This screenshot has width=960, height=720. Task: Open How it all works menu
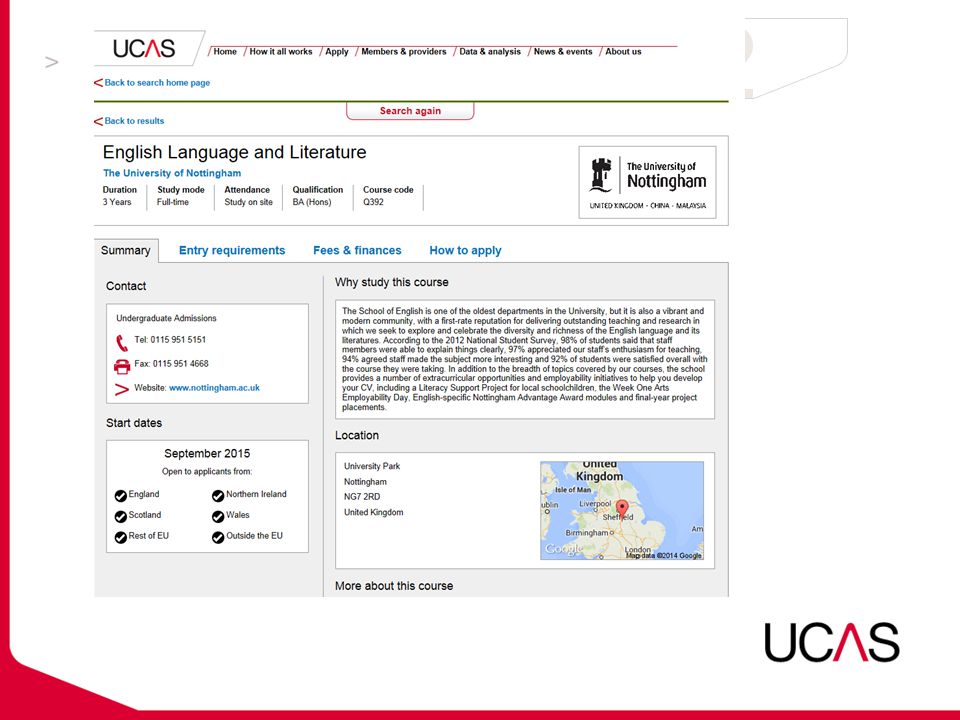point(281,51)
